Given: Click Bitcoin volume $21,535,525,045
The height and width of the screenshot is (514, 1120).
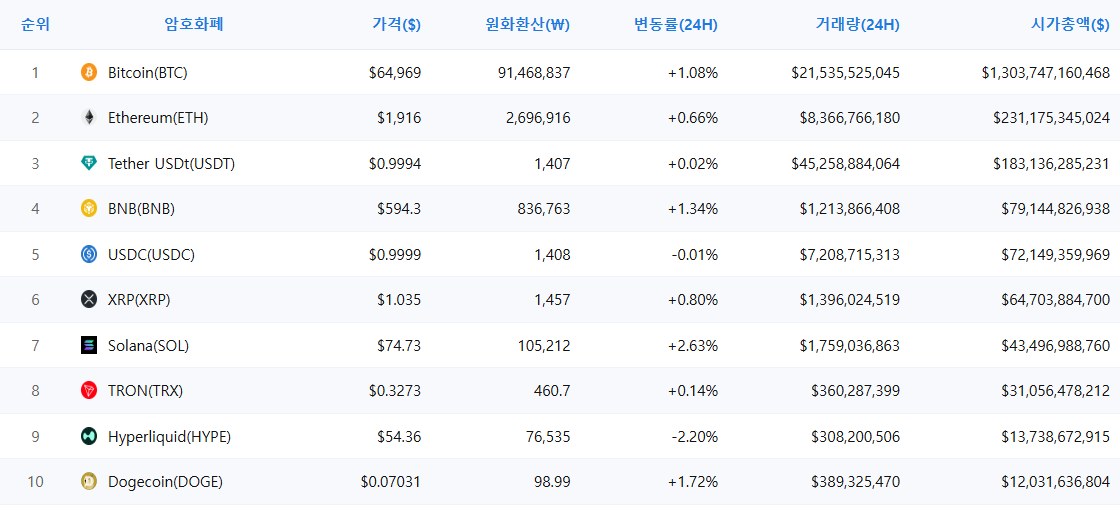Looking at the screenshot, I should click(846, 72).
